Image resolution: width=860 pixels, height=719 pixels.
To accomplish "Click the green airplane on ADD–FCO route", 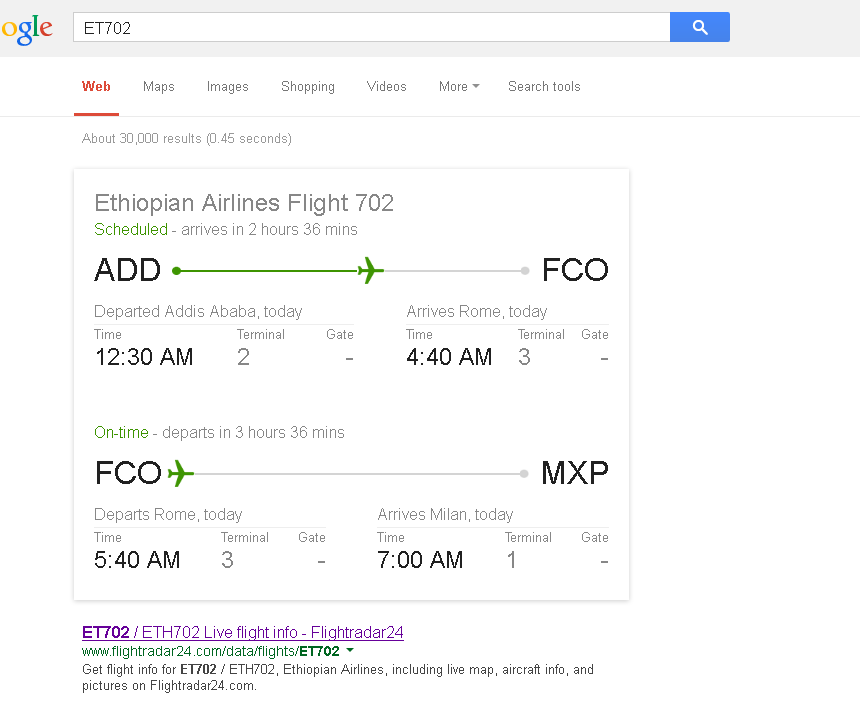I will (370, 270).
